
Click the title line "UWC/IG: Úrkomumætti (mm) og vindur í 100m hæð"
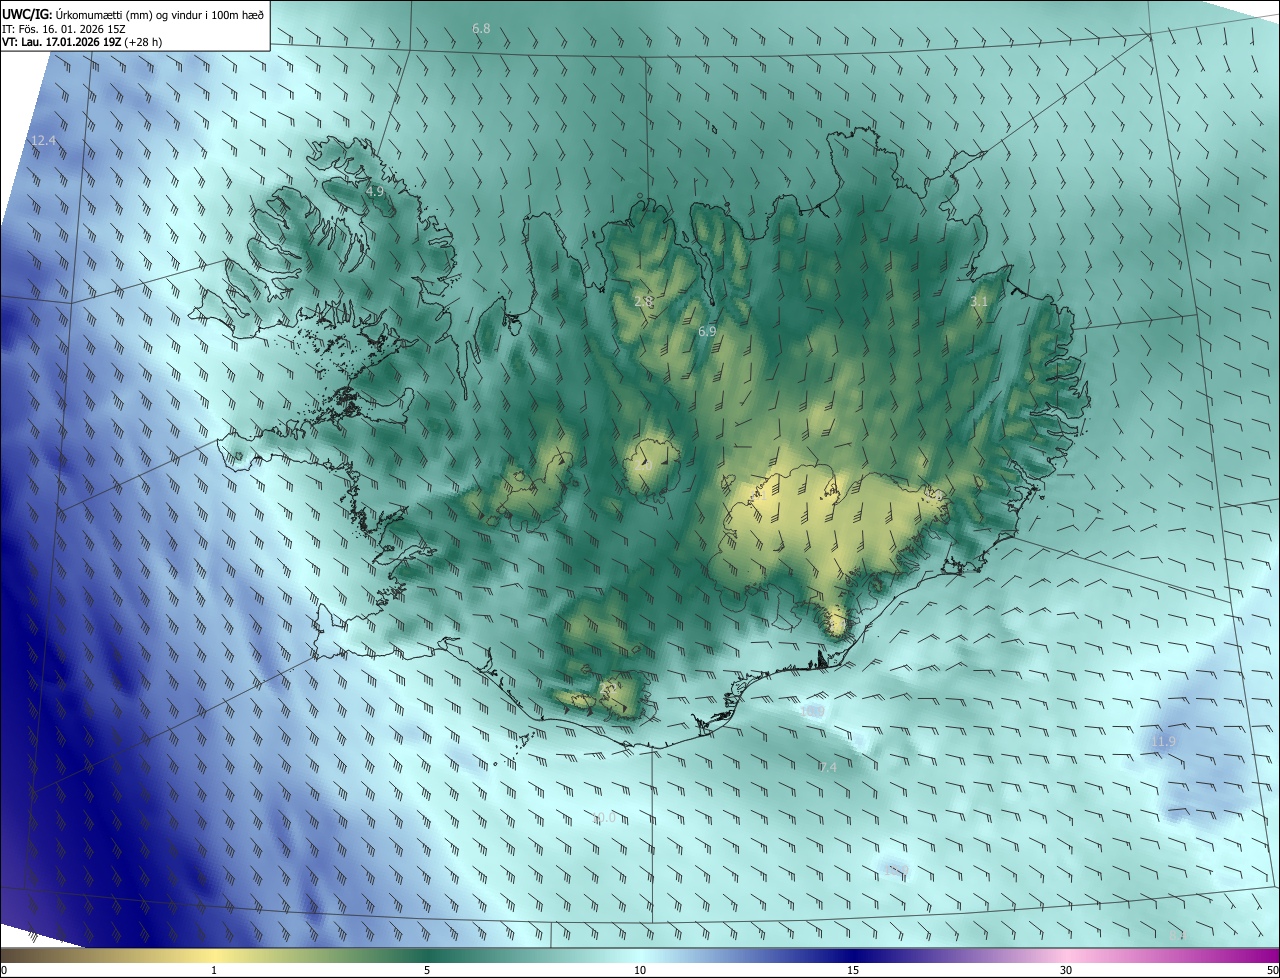pyautogui.click(x=133, y=14)
